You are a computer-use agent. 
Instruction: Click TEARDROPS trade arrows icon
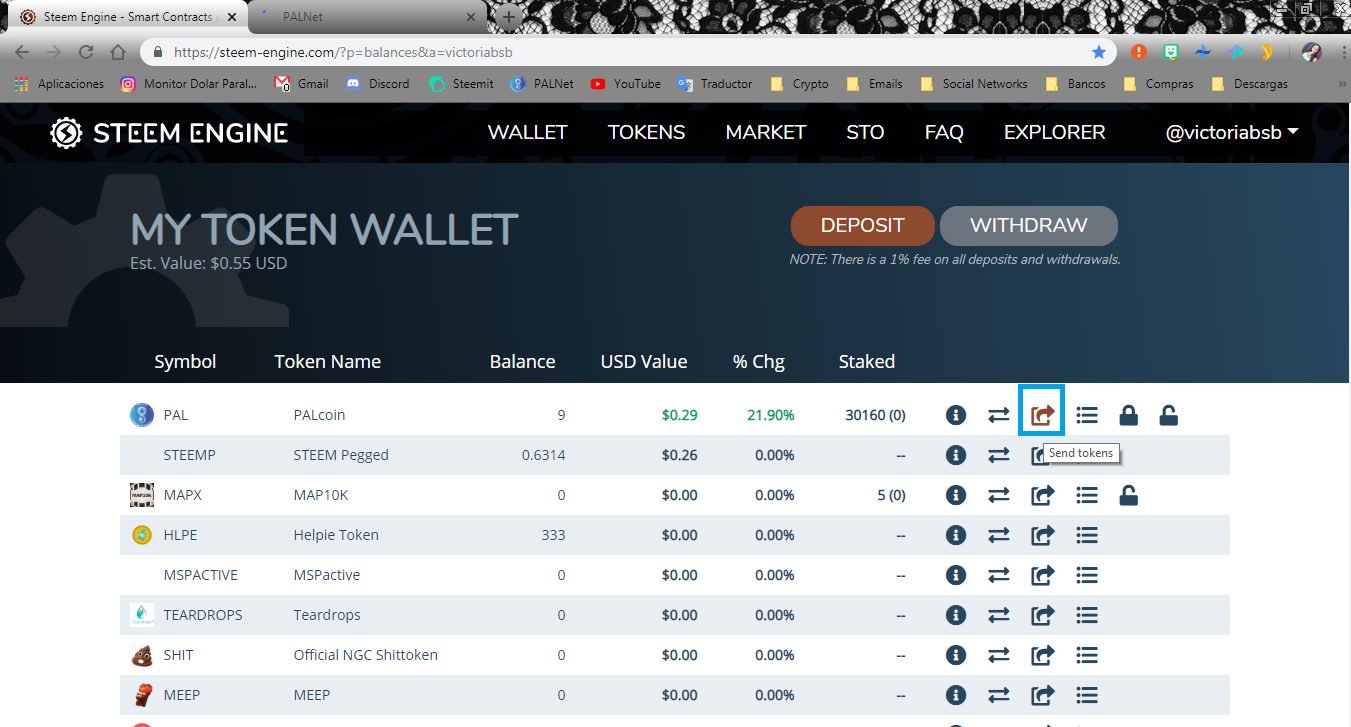tap(999, 615)
